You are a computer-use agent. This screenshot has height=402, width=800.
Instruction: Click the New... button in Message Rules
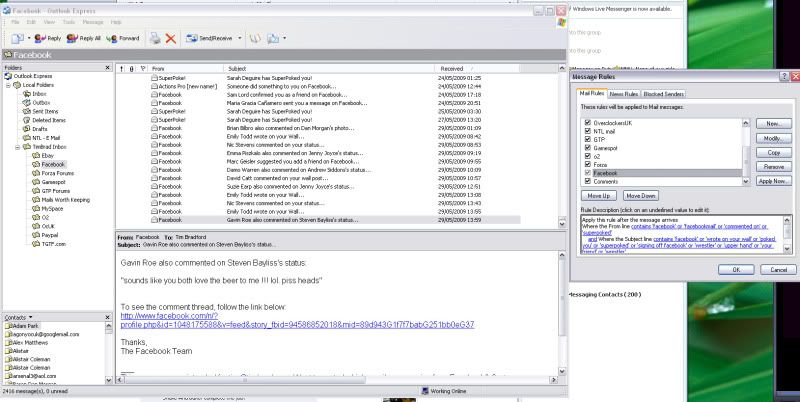coord(773,124)
